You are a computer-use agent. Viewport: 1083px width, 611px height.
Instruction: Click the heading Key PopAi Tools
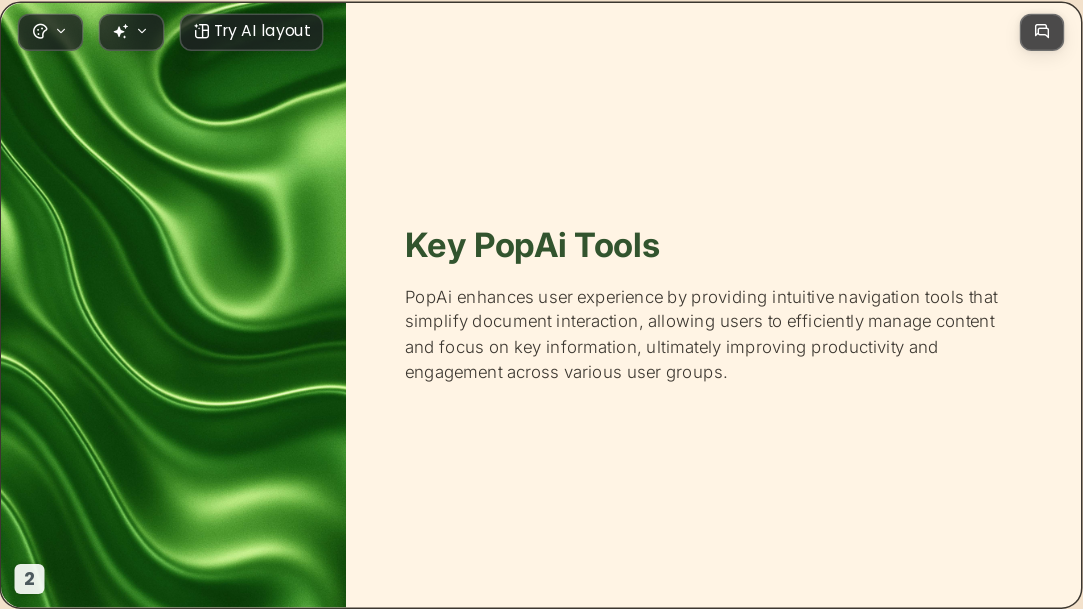tap(532, 245)
